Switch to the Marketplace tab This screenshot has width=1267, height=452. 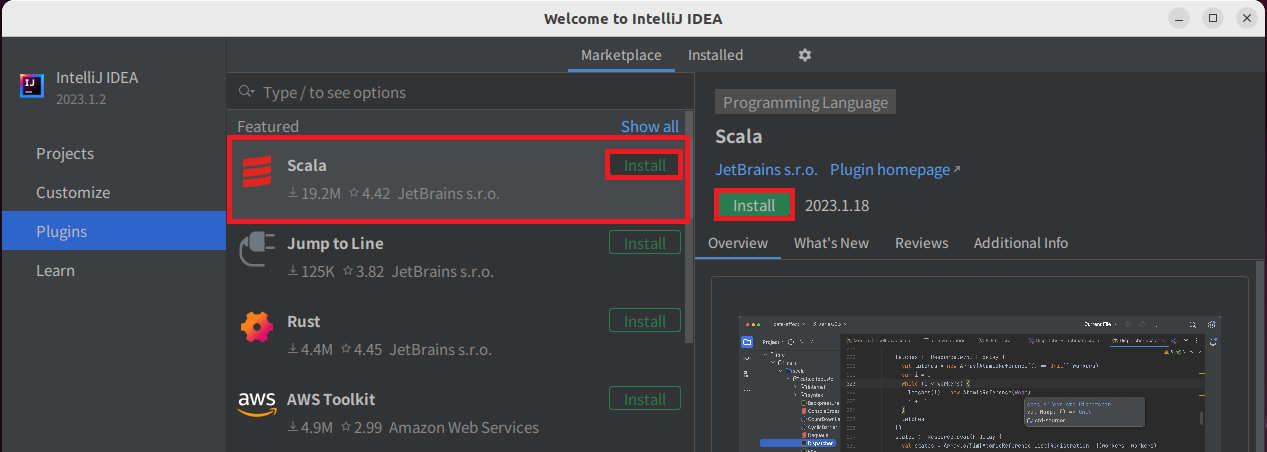pyautogui.click(x=621, y=55)
